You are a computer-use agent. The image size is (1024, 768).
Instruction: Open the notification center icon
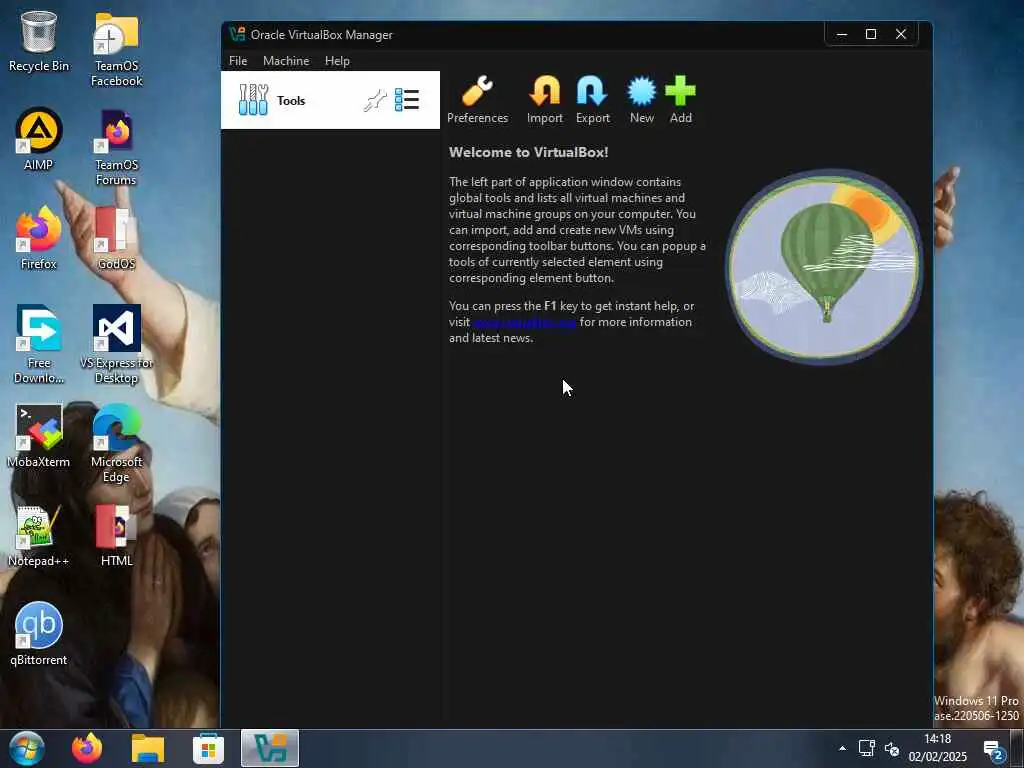click(x=994, y=750)
